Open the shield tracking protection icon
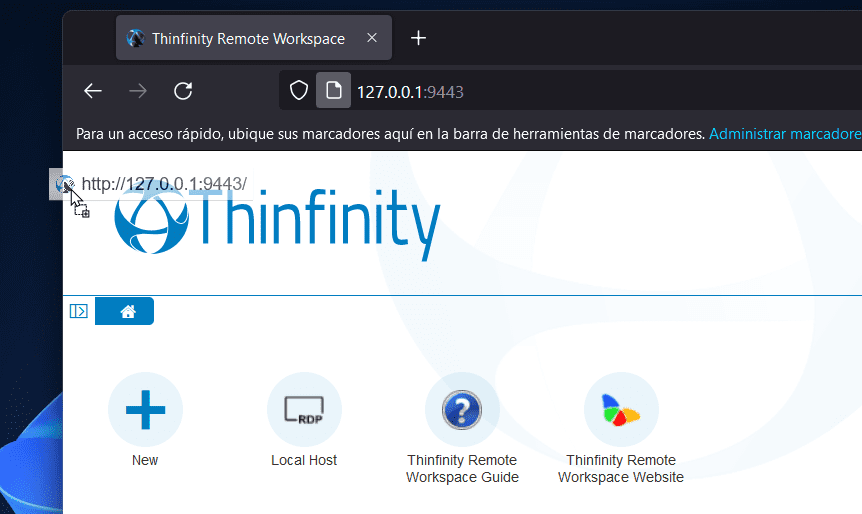862x514 pixels. tap(299, 91)
